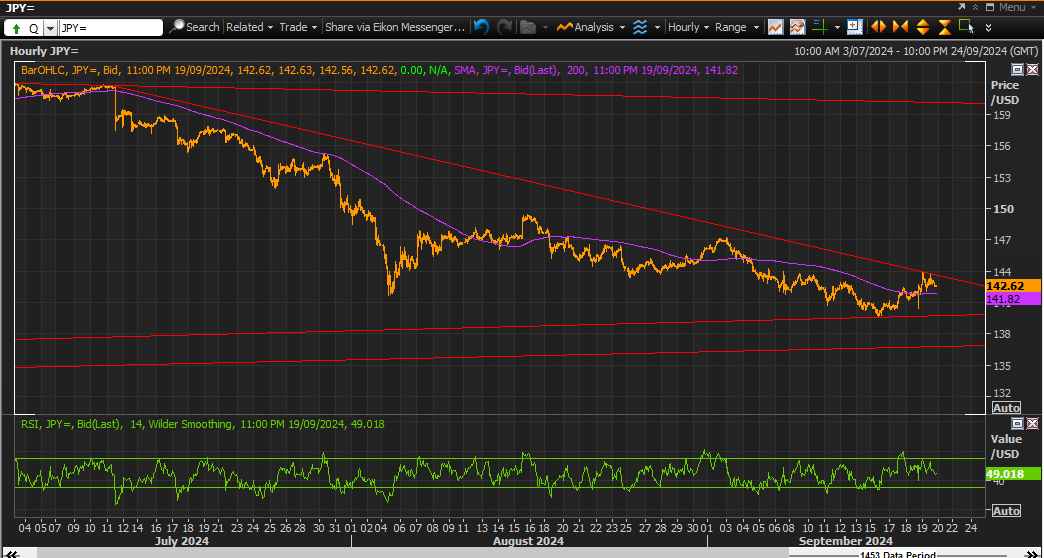The height and width of the screenshot is (558, 1044).
Task: Click Share via Eikon Messenger
Action: click(x=395, y=27)
